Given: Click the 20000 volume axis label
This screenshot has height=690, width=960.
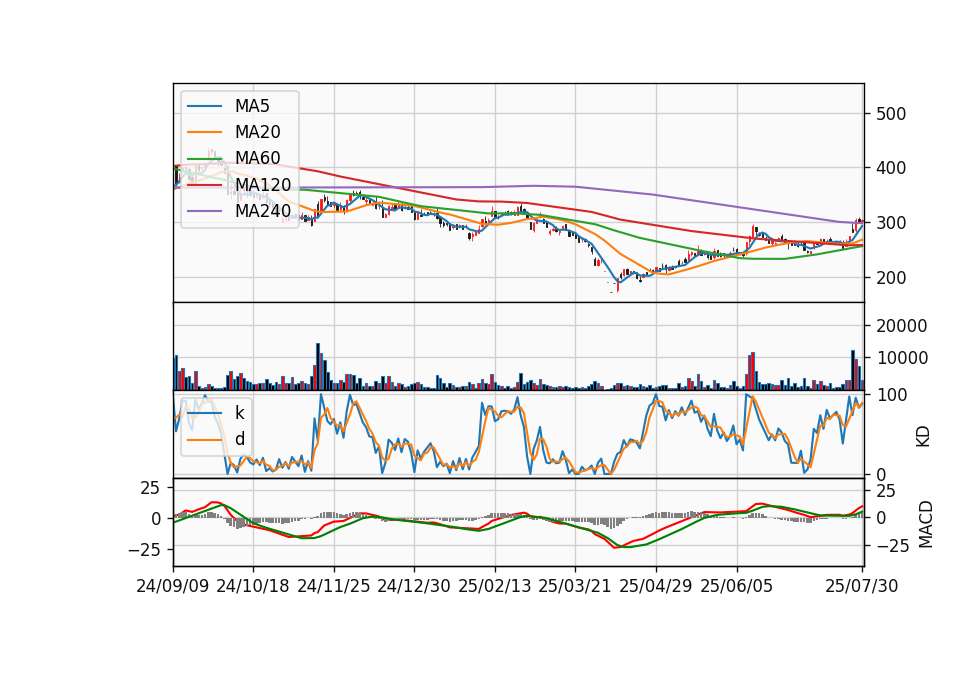Looking at the screenshot, I should [902, 326].
